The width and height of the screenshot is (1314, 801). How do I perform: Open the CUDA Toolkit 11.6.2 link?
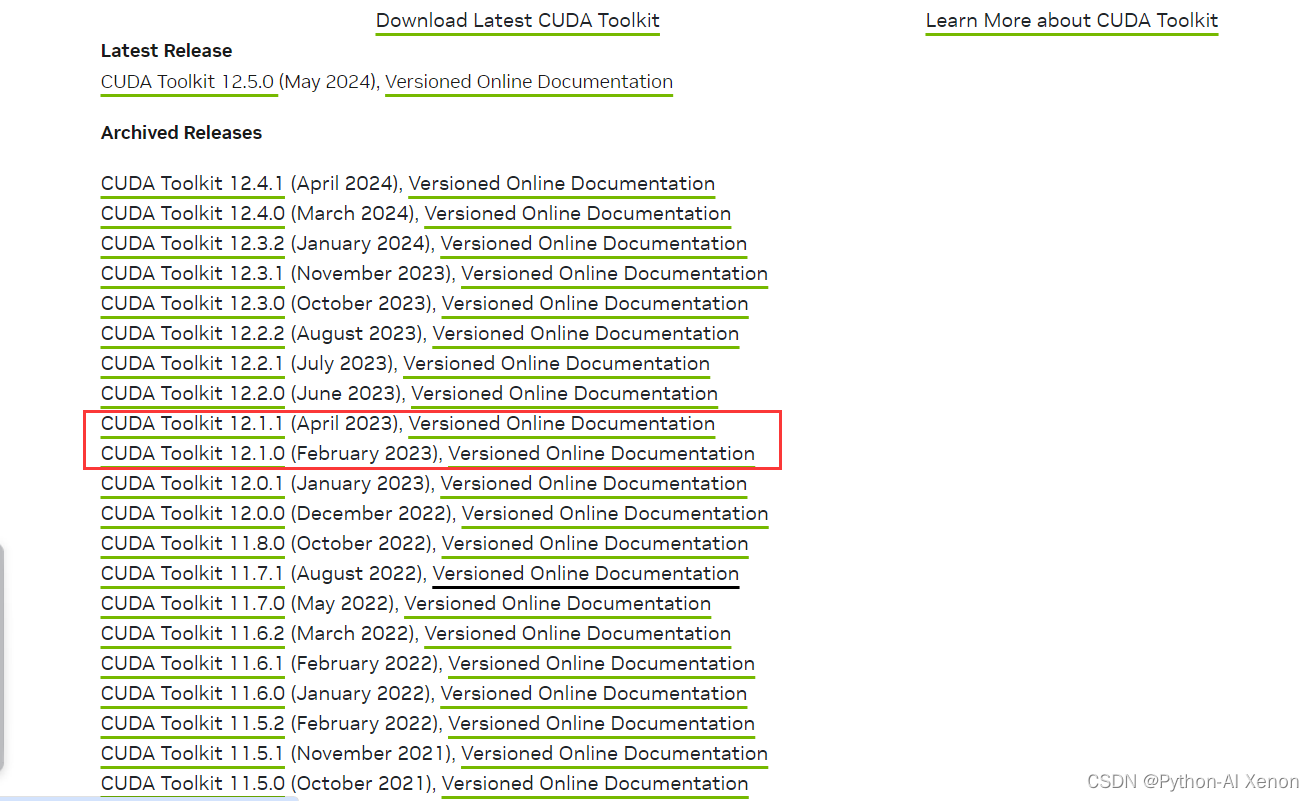click(x=193, y=634)
